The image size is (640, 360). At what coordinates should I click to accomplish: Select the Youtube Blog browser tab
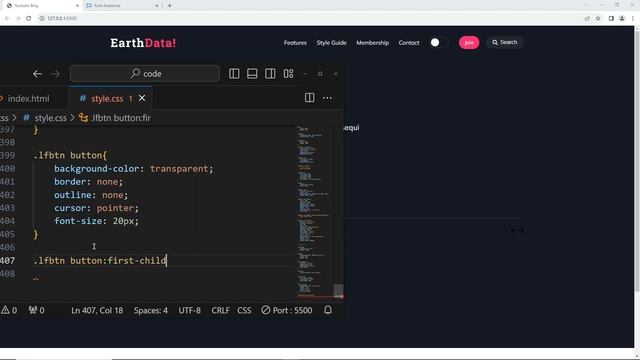coord(43,6)
